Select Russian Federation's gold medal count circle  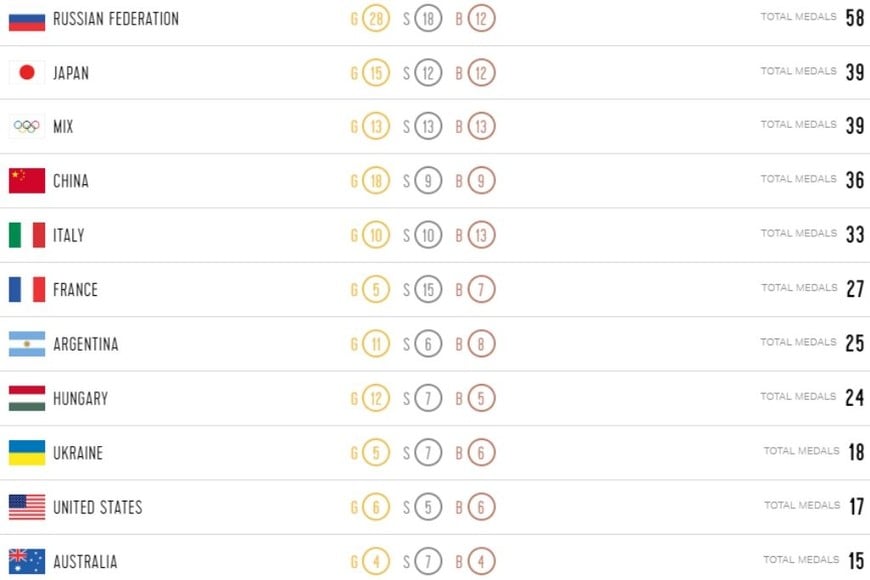tap(376, 18)
